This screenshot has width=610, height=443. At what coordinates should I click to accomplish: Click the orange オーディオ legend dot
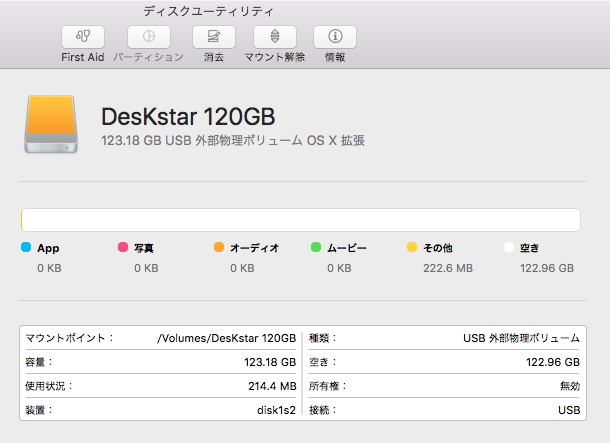click(219, 247)
